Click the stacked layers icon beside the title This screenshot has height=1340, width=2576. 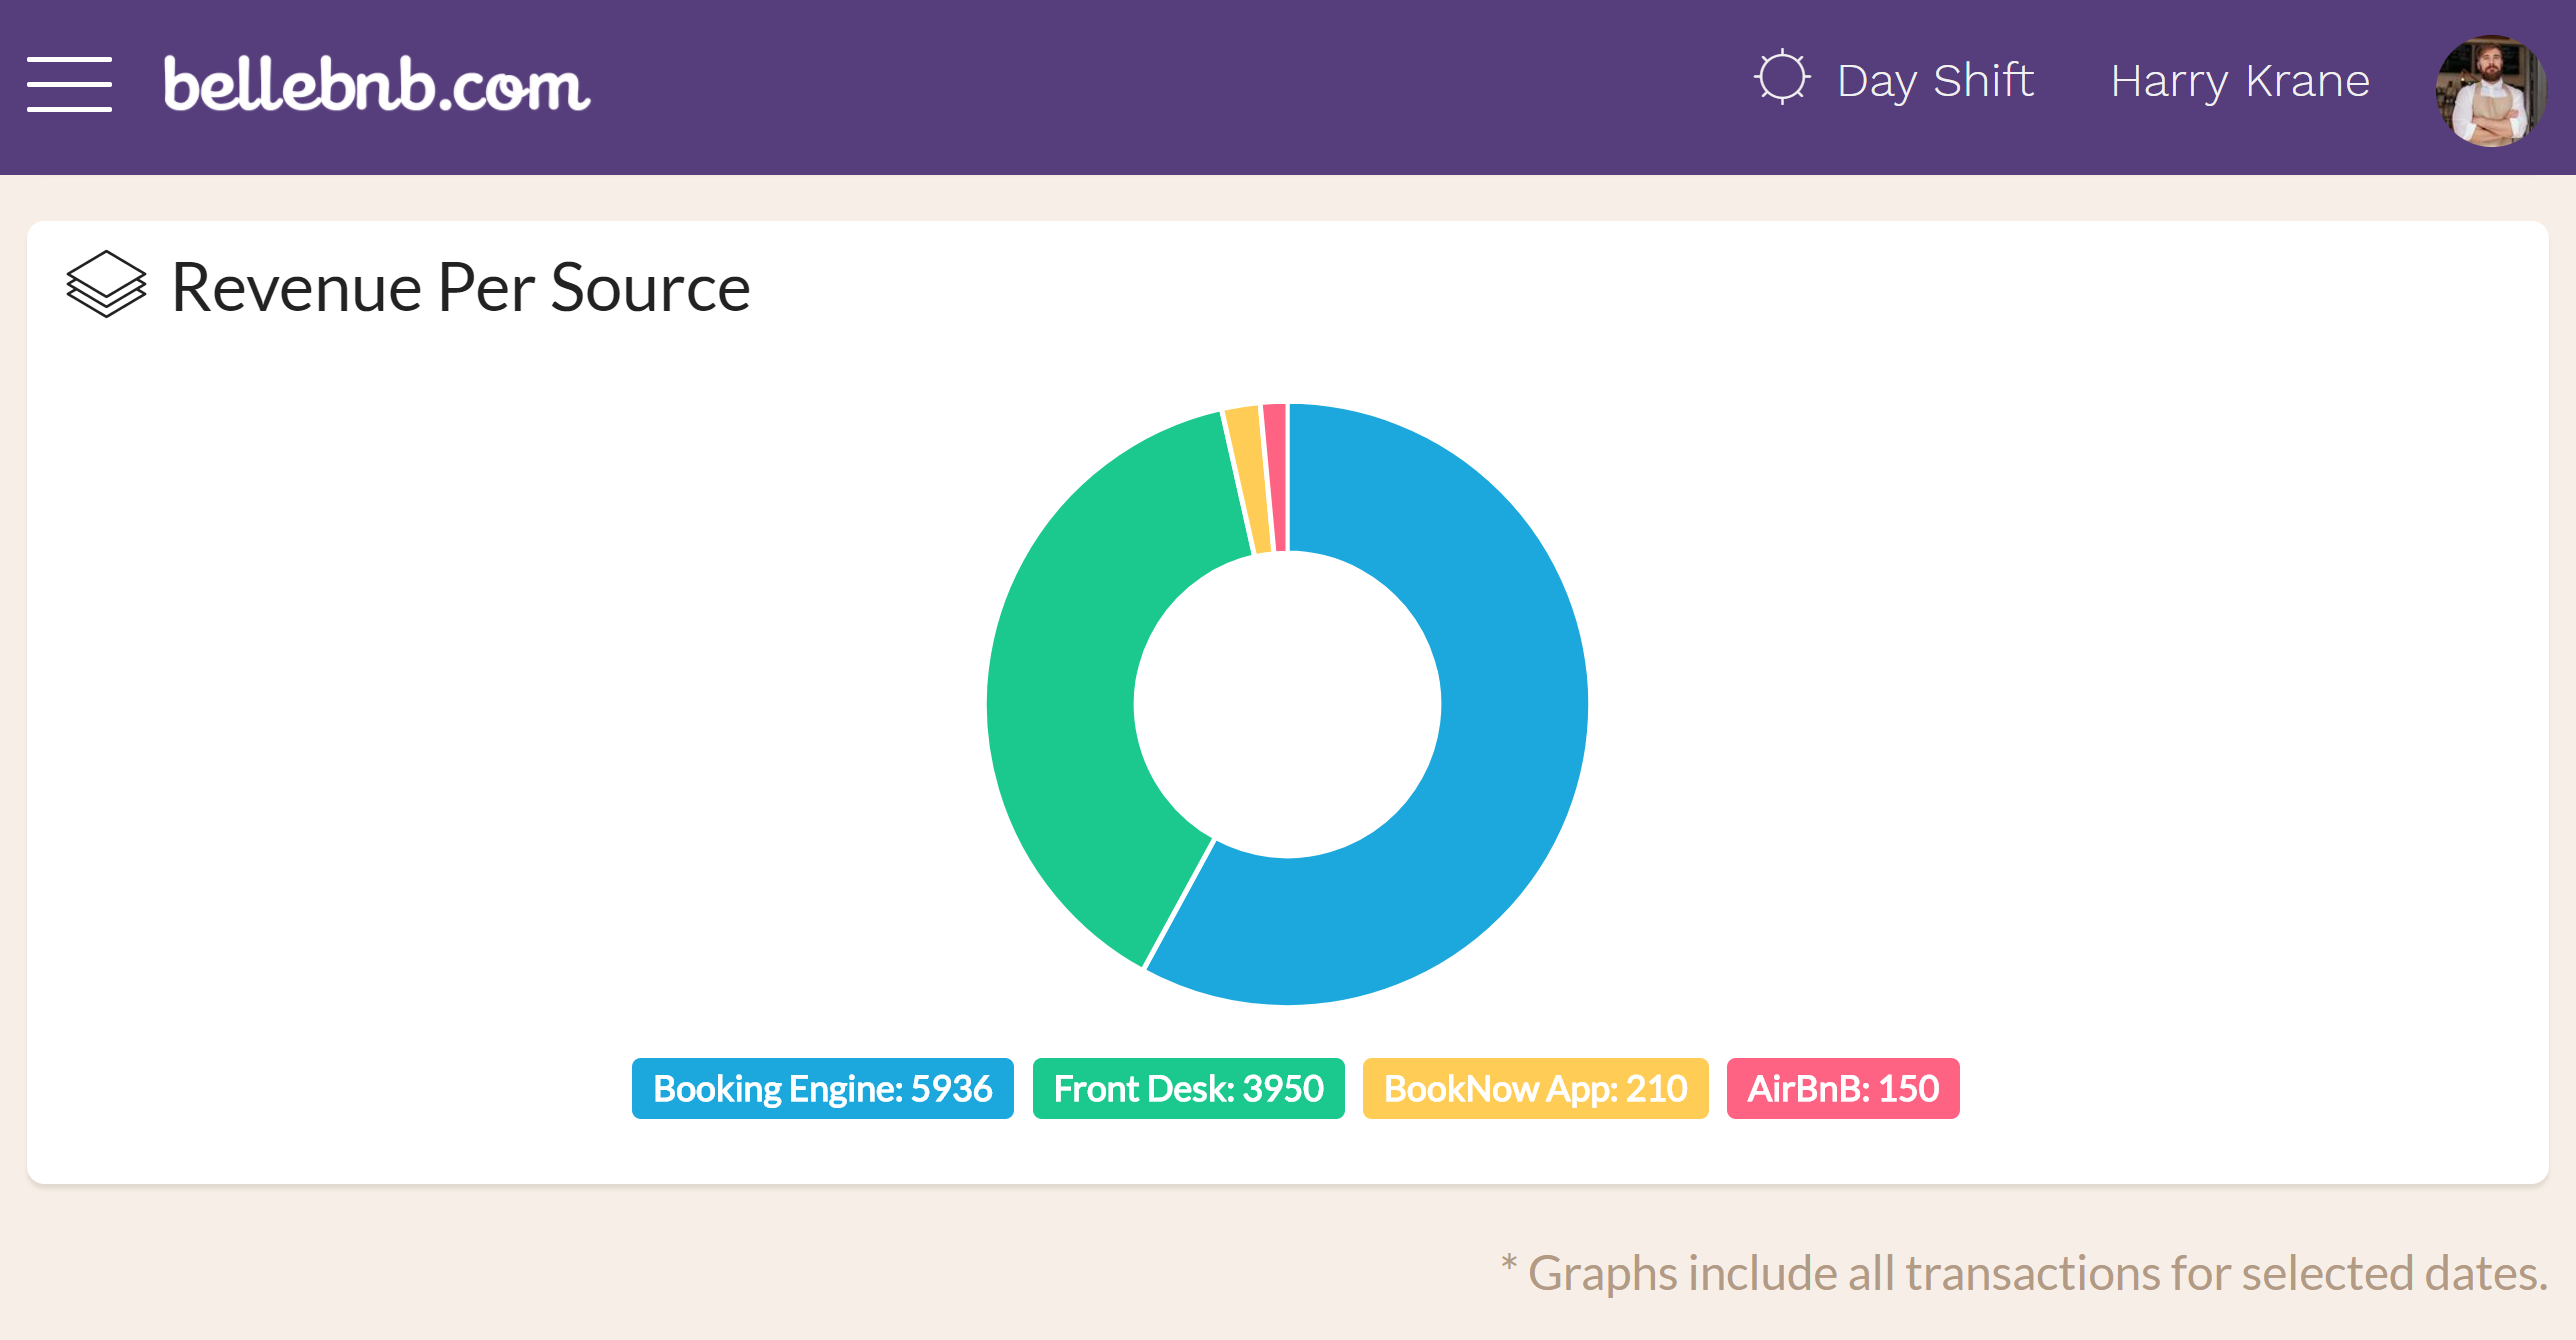click(x=106, y=284)
